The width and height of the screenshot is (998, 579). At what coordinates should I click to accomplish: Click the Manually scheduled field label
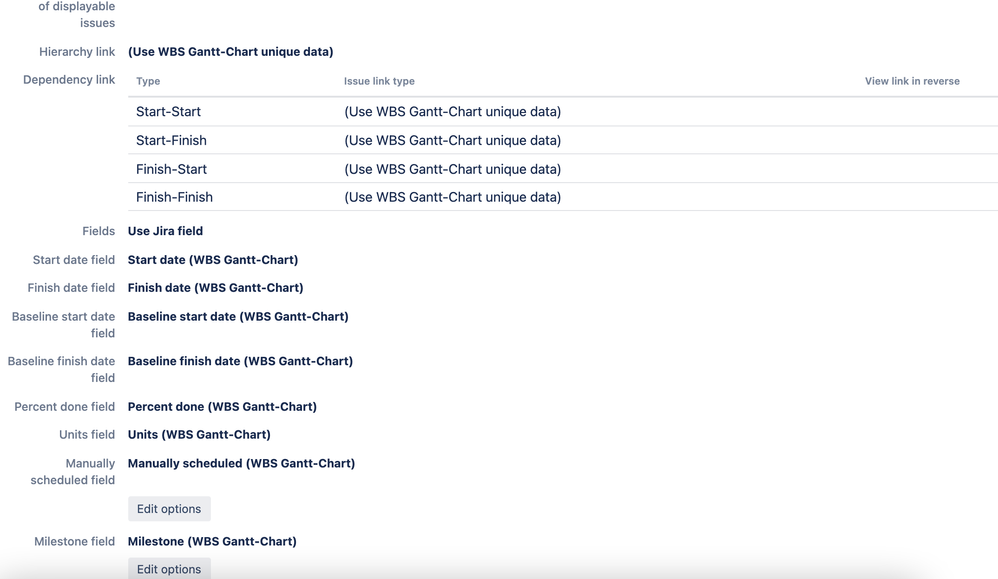(x=73, y=471)
